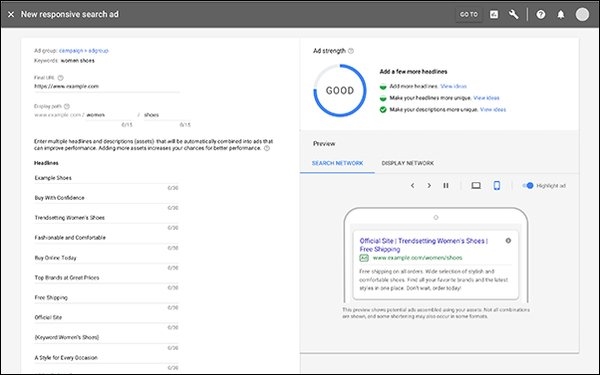Screen dimensions: 600x375
Task: Close the New responsive search ad dialog
Action: pyautogui.click(x=11, y=15)
